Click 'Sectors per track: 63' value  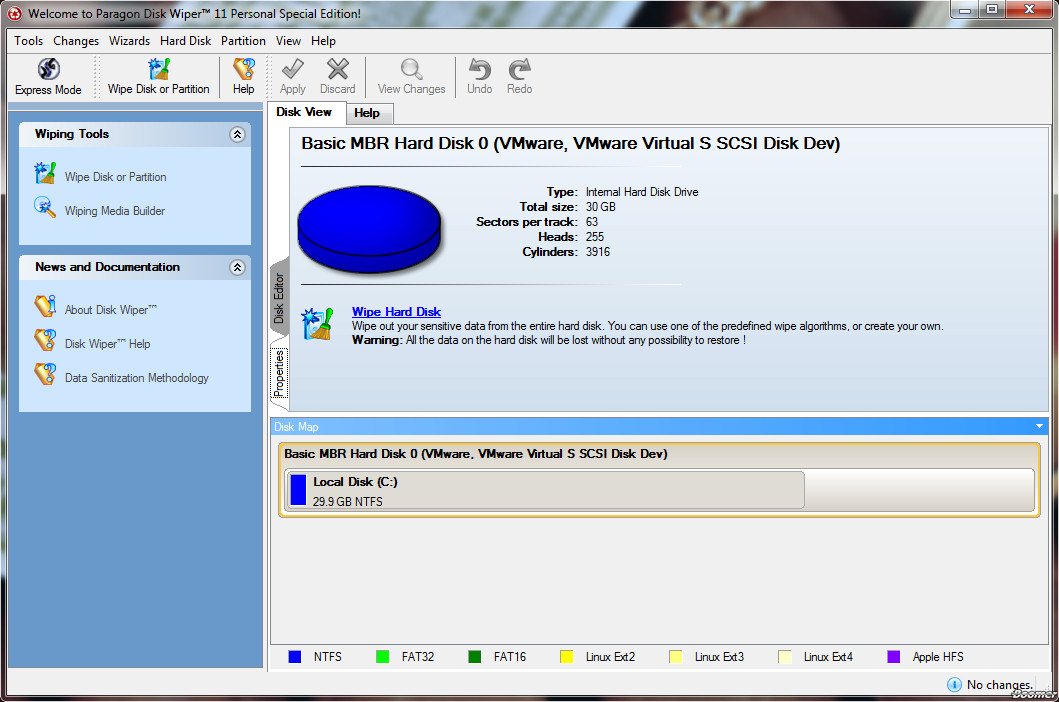tap(592, 222)
